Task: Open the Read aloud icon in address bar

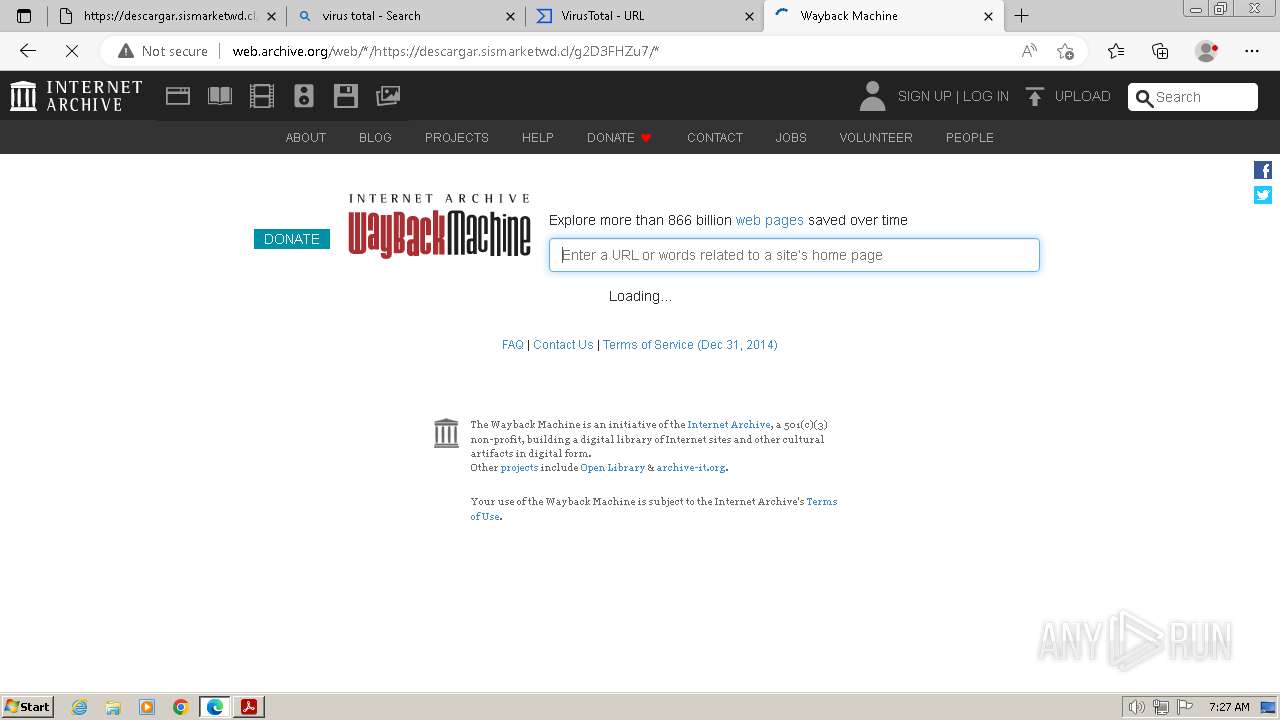Action: (1029, 51)
